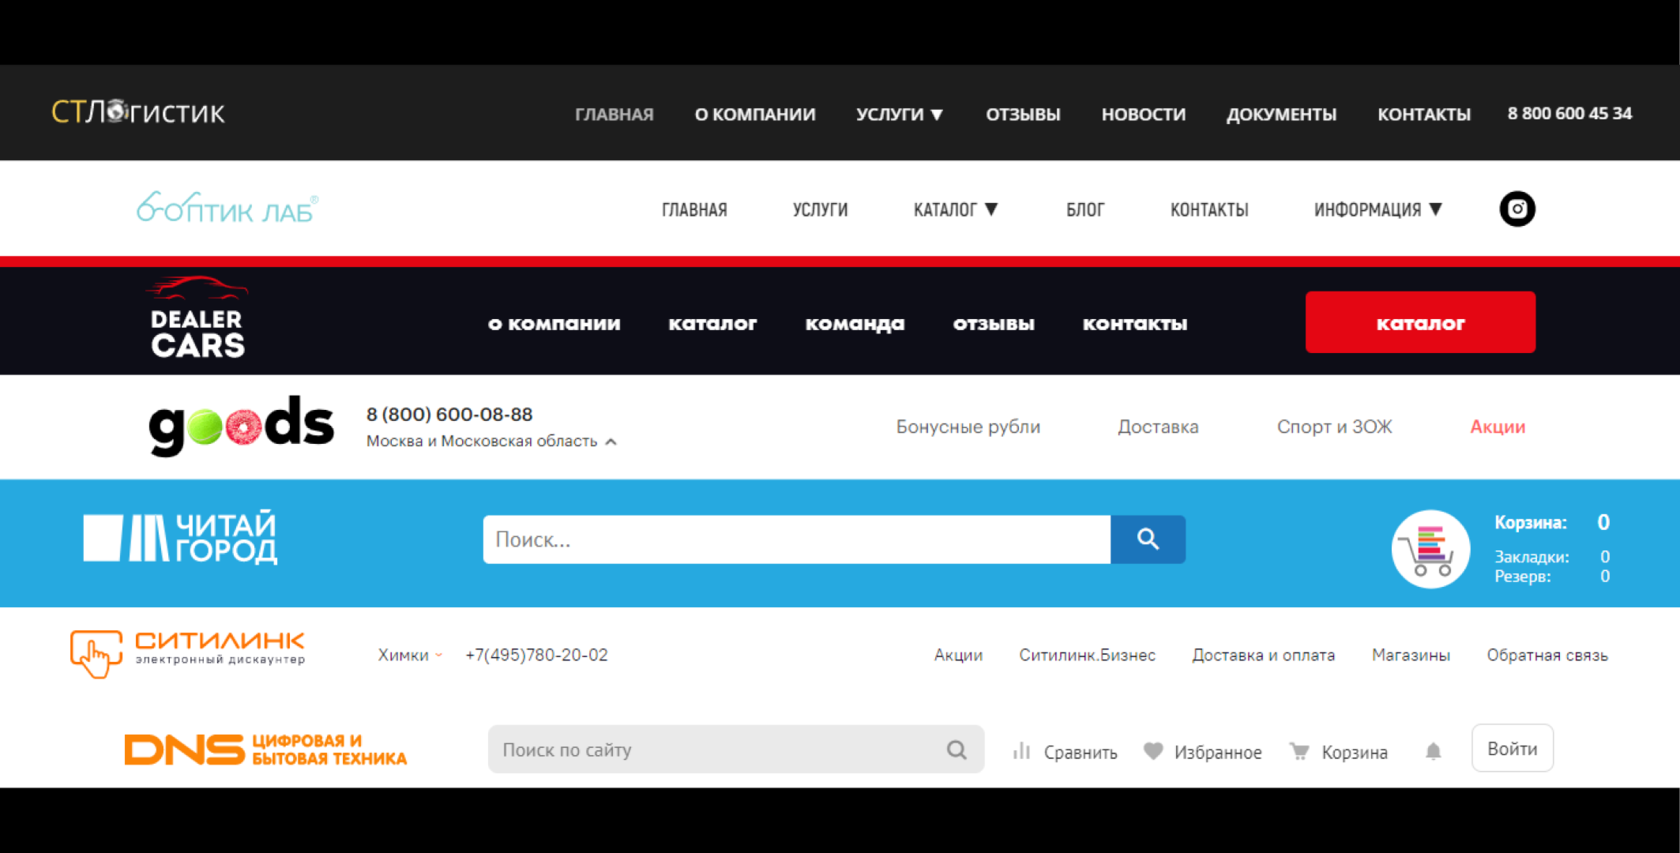The width and height of the screenshot is (1680, 853).
Task: Click the red каталог button
Action: coord(1420,322)
